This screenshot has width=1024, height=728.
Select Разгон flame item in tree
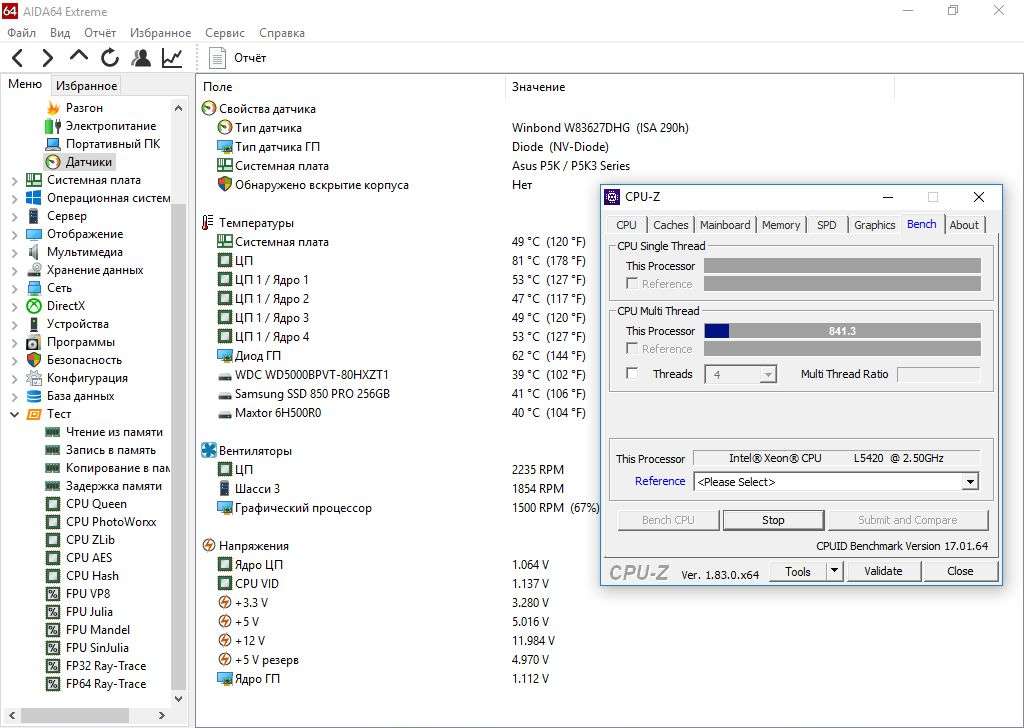[x=76, y=108]
